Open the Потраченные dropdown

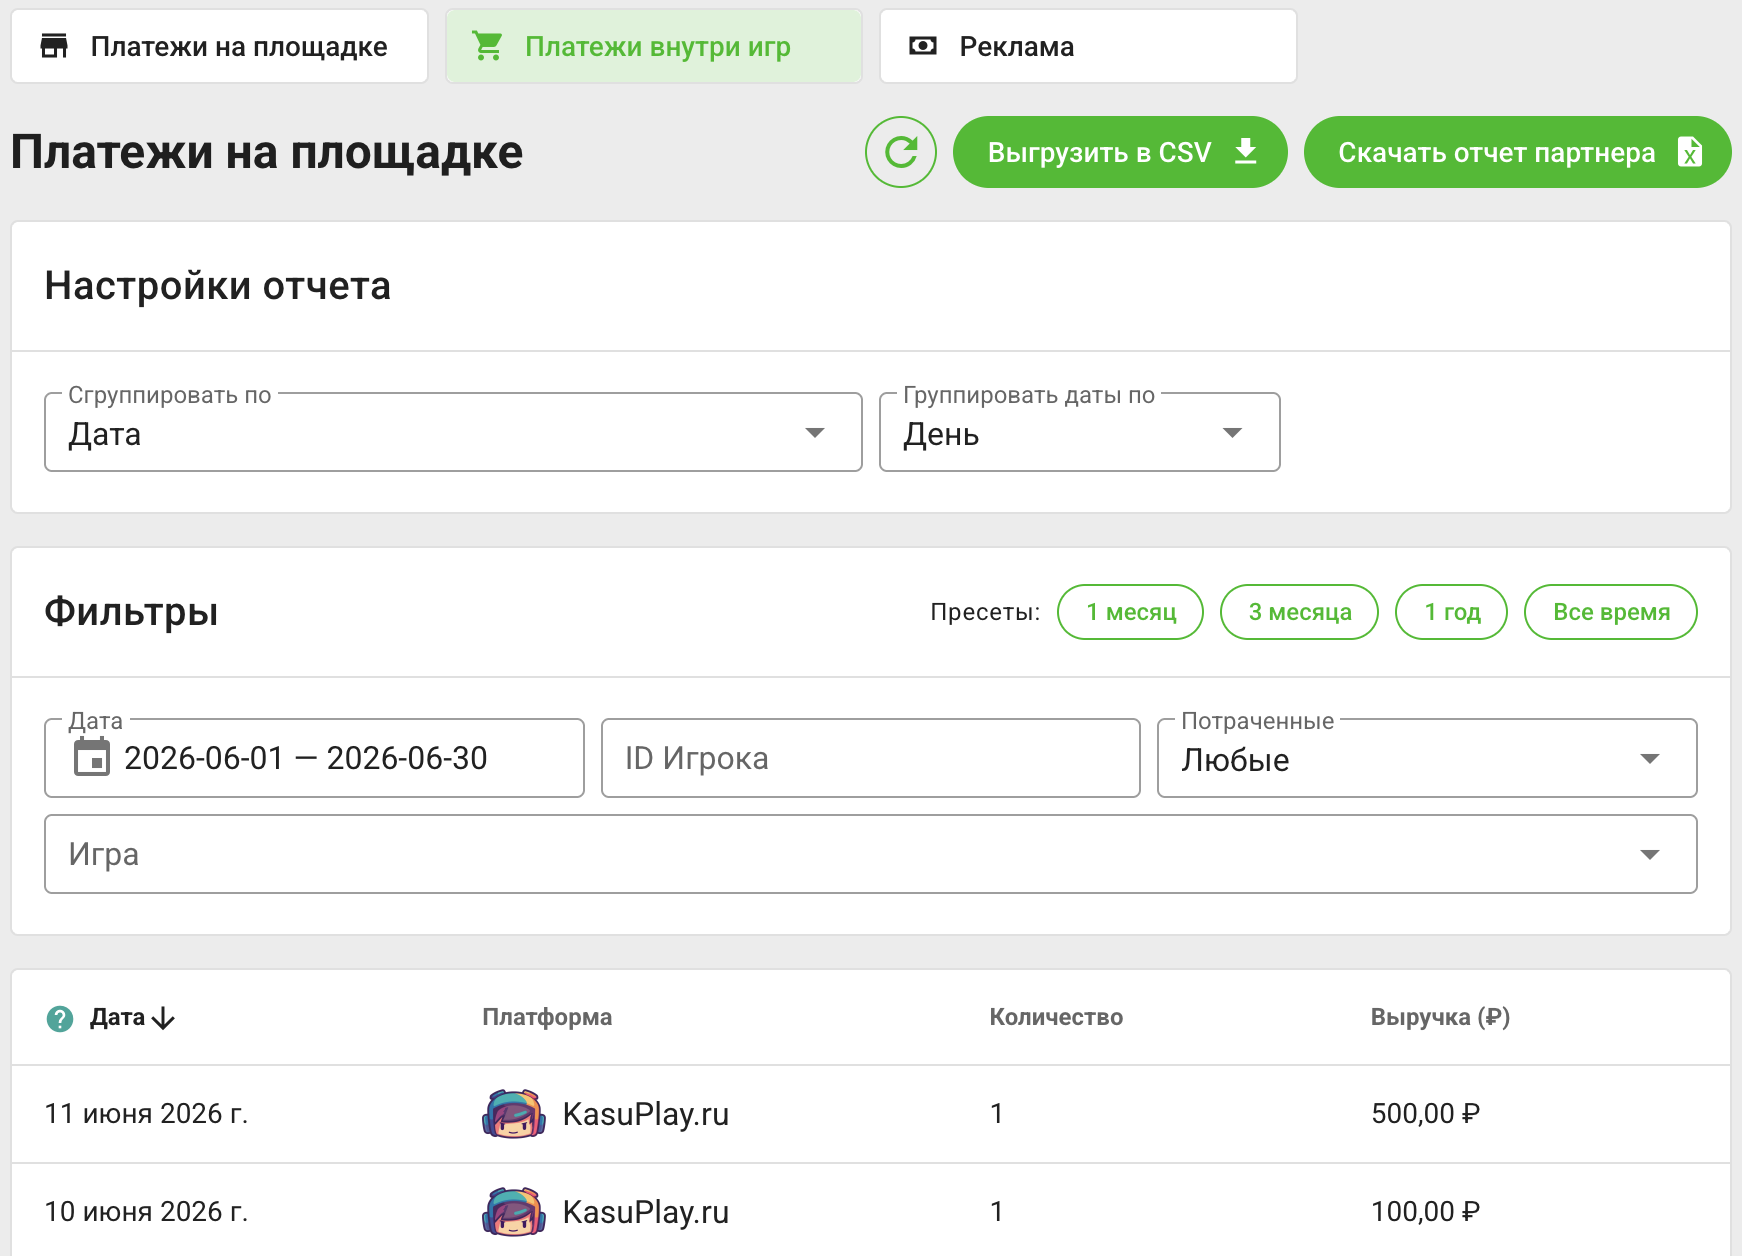[x=1427, y=758]
